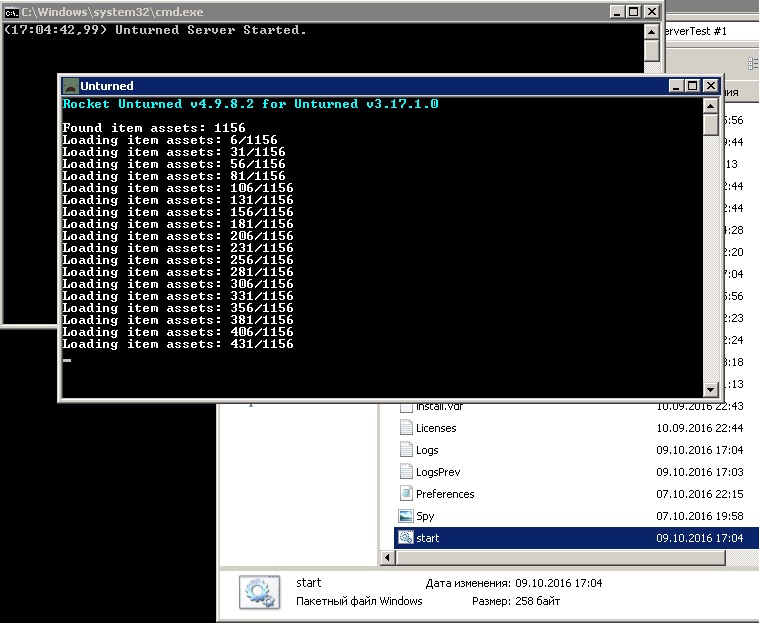
Task: Click the start file name in list
Action: point(427,538)
